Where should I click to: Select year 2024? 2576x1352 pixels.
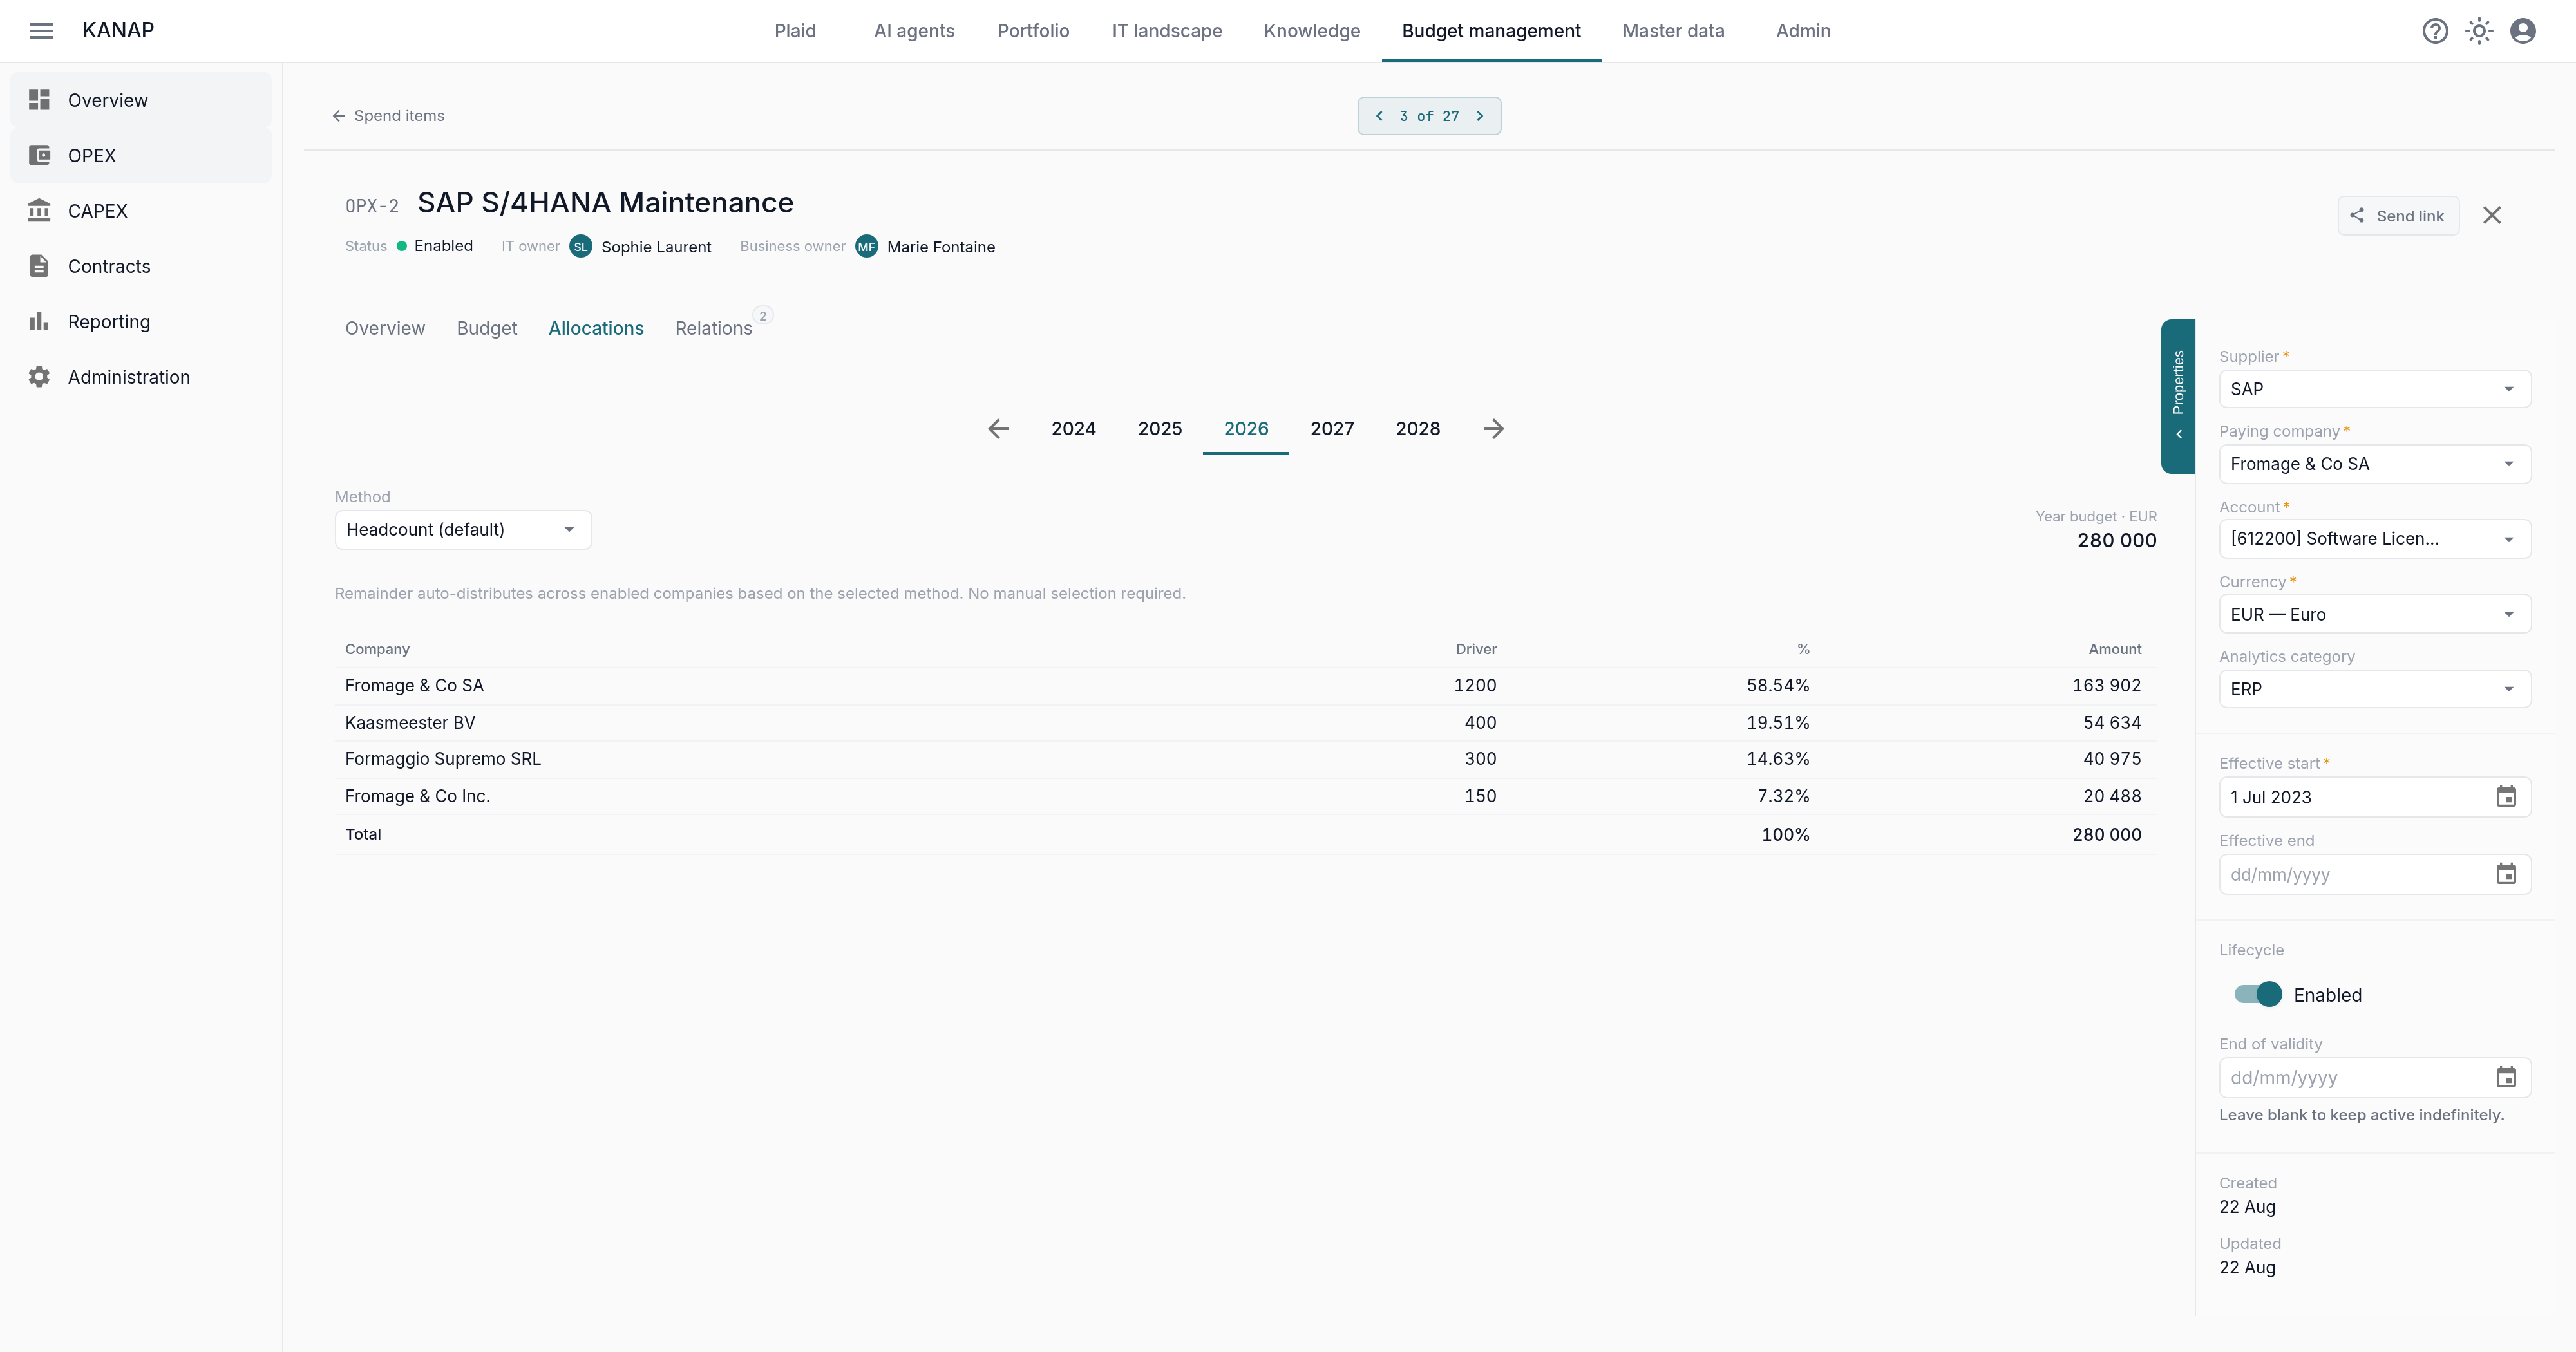click(1073, 429)
